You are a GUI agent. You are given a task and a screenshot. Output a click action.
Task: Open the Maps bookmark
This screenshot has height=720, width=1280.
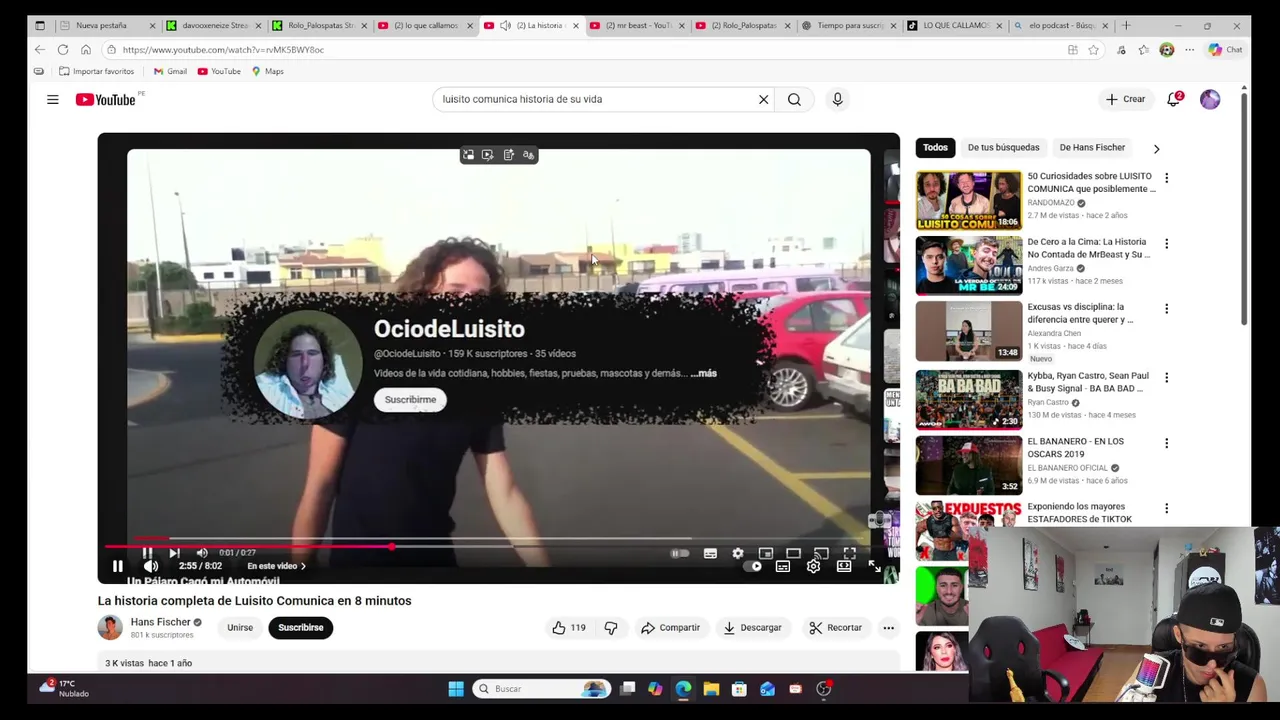(267, 71)
